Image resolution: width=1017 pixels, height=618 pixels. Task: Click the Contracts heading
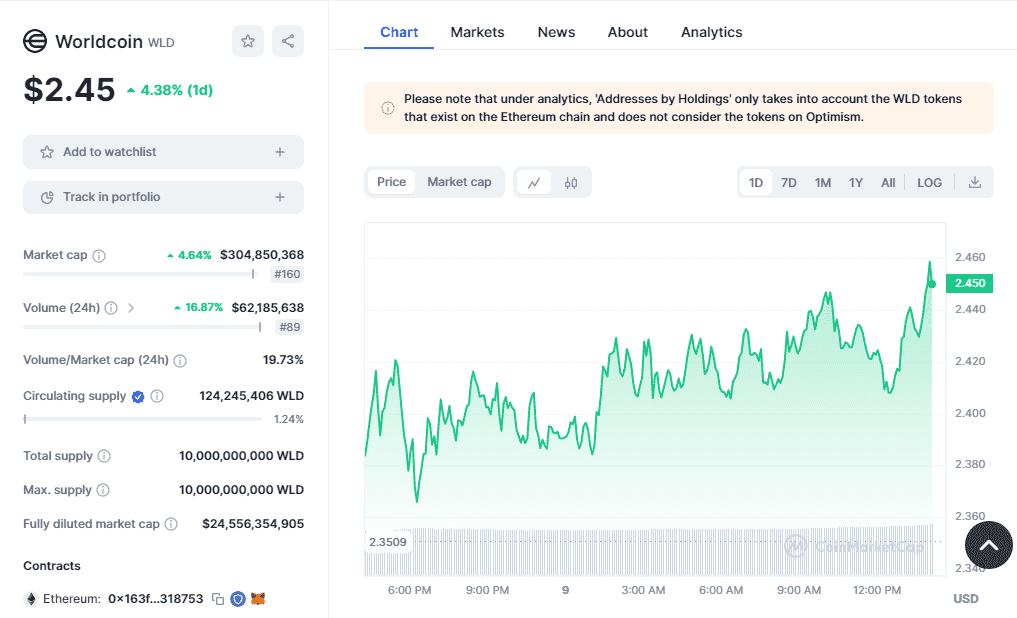tap(52, 565)
